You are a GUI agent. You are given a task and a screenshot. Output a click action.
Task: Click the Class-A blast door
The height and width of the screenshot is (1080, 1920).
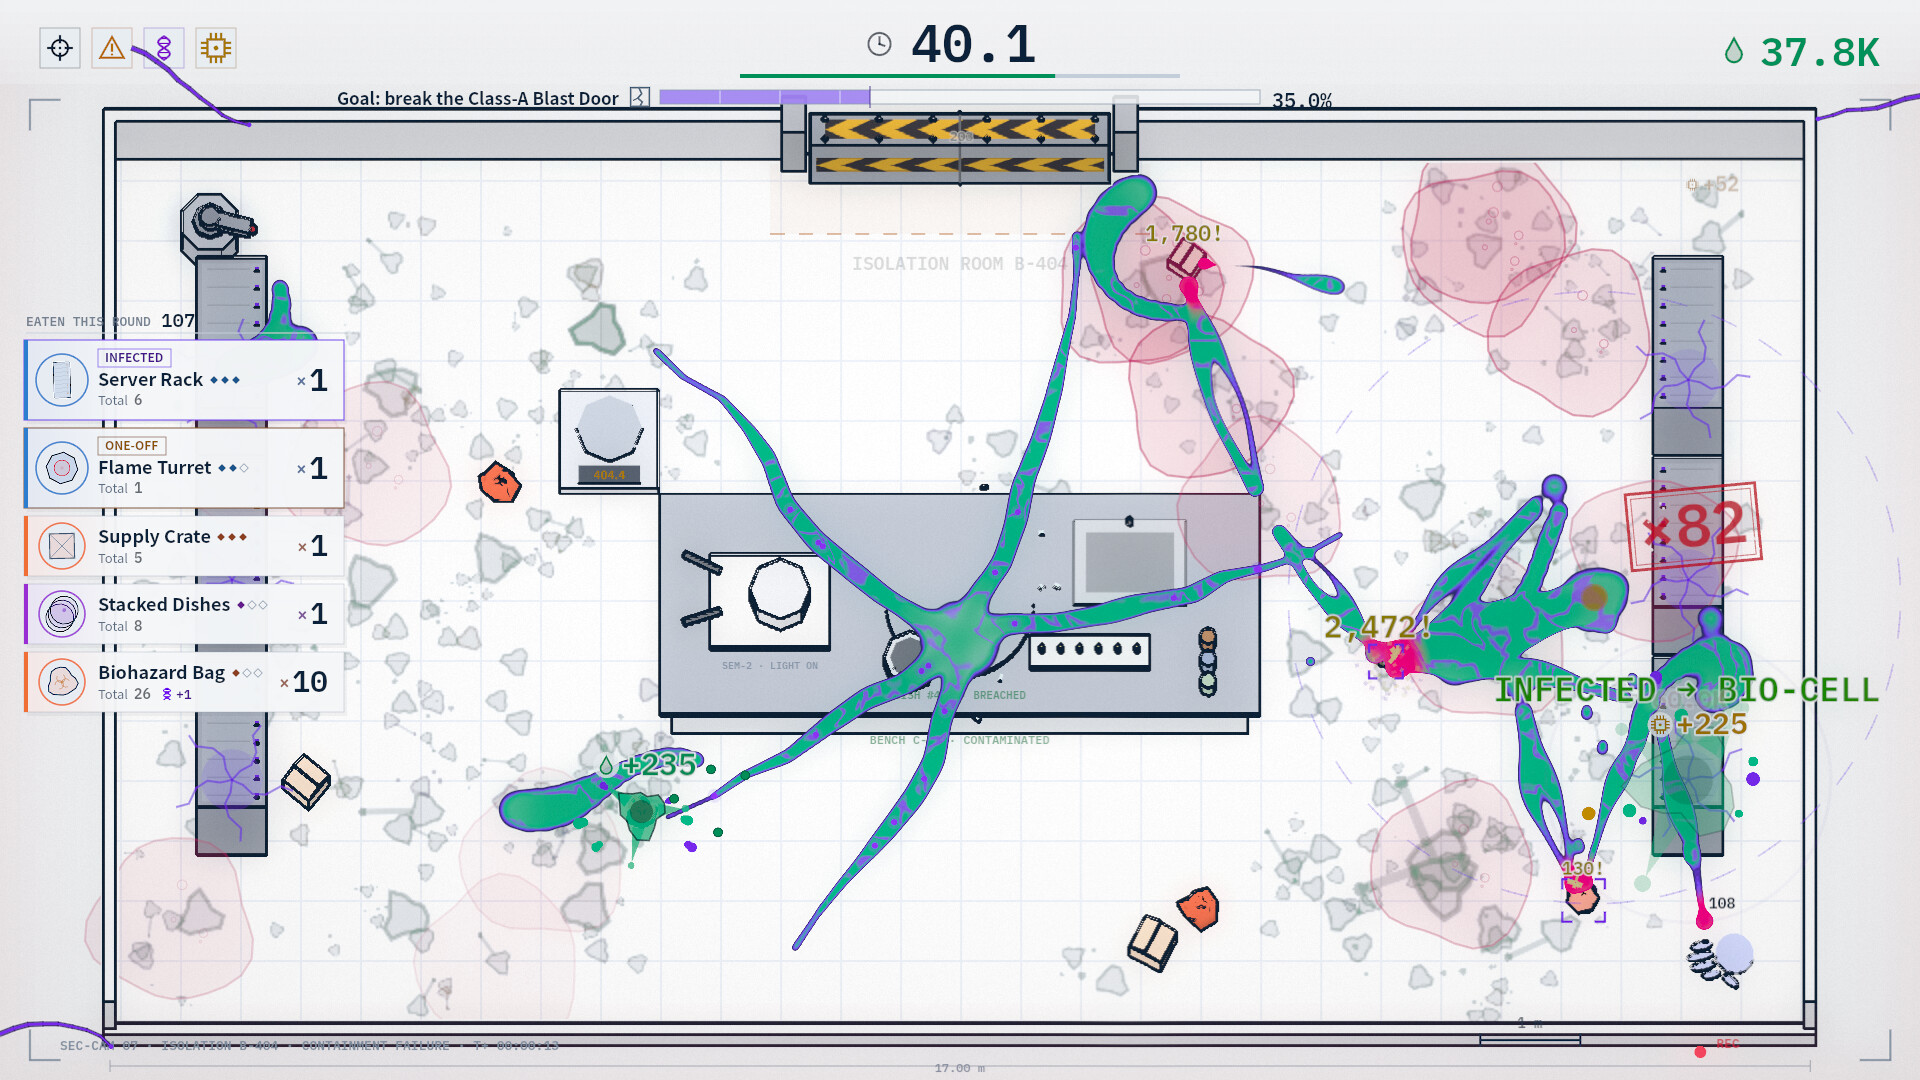pos(960,147)
